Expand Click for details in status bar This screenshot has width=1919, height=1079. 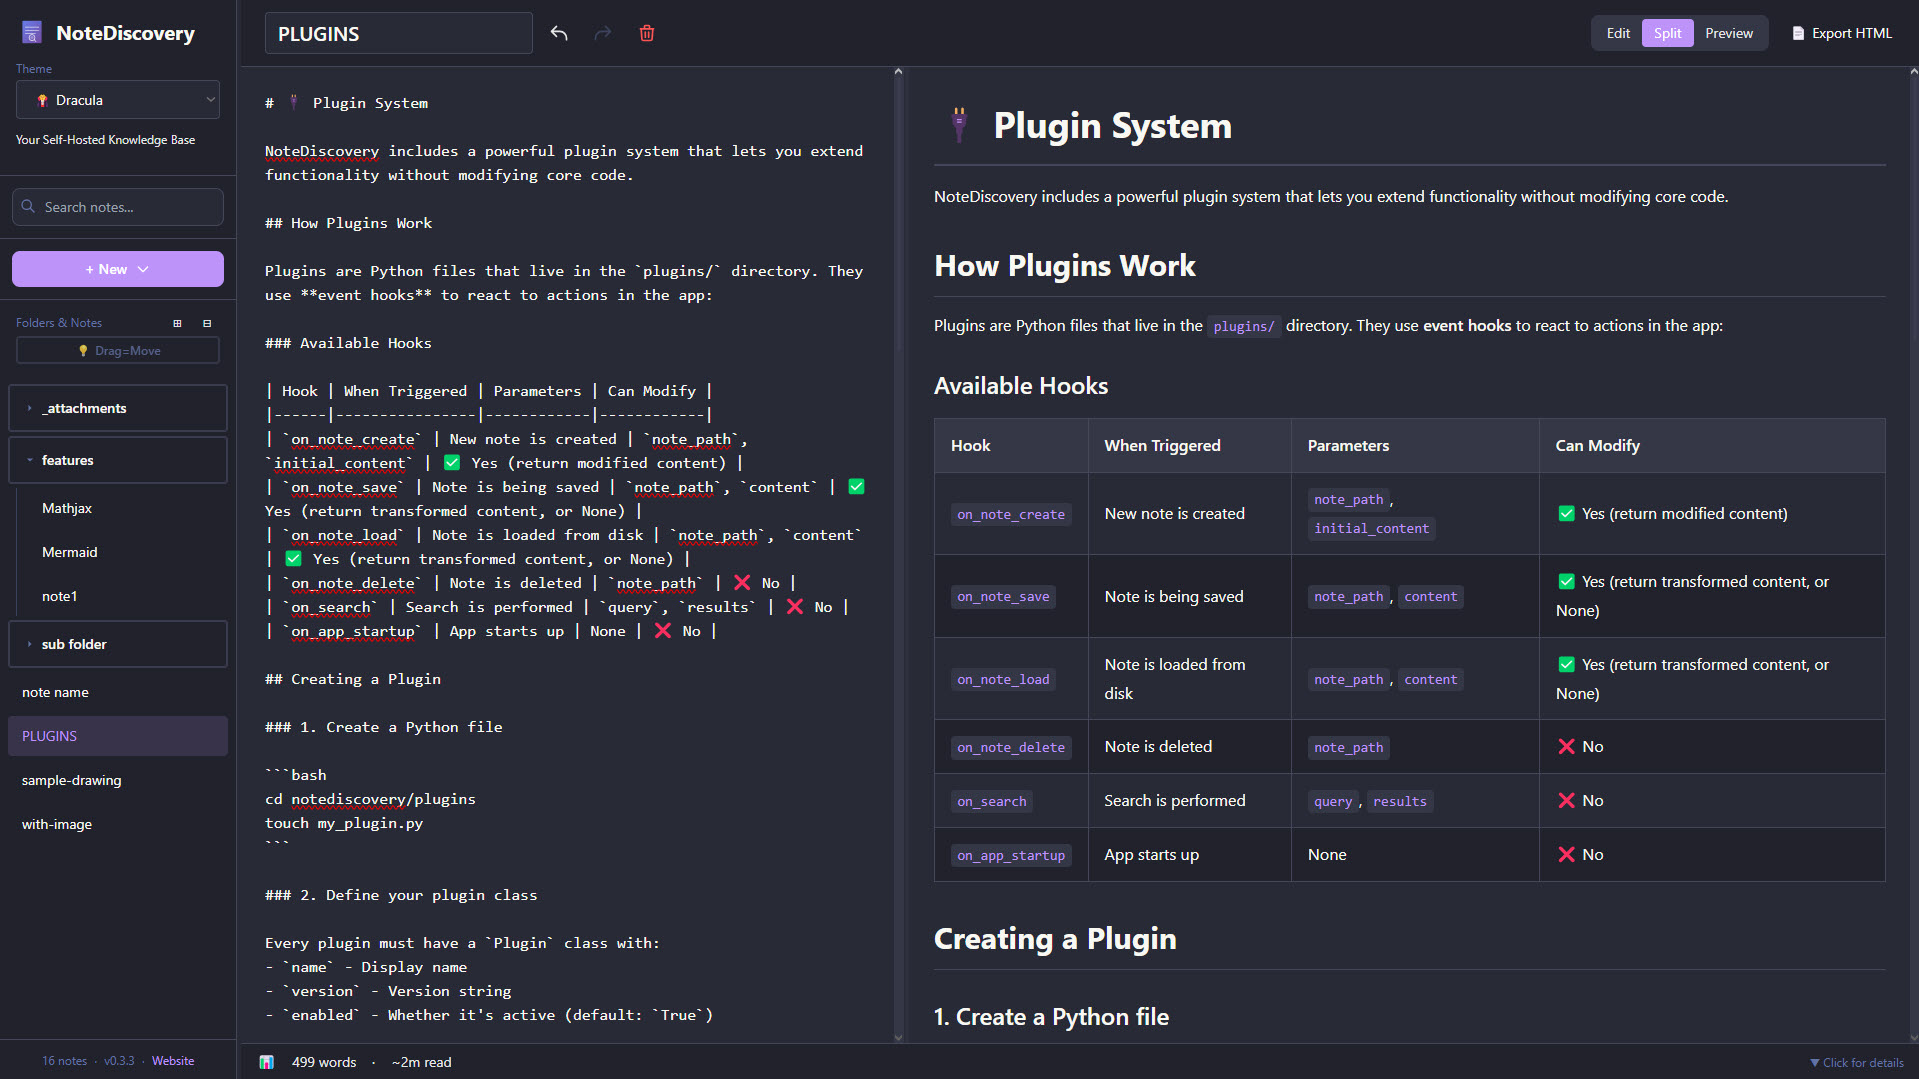[x=1857, y=1062]
